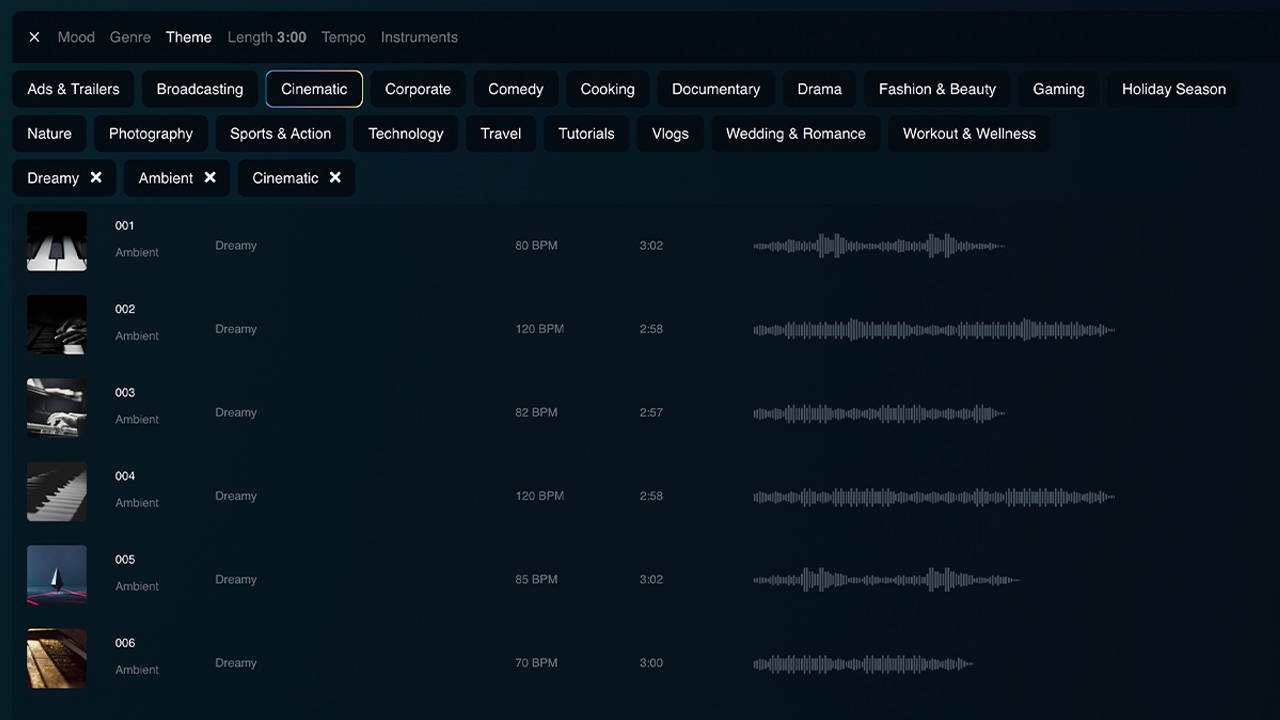Select track title 001
This screenshot has height=720, width=1280.
coord(125,226)
